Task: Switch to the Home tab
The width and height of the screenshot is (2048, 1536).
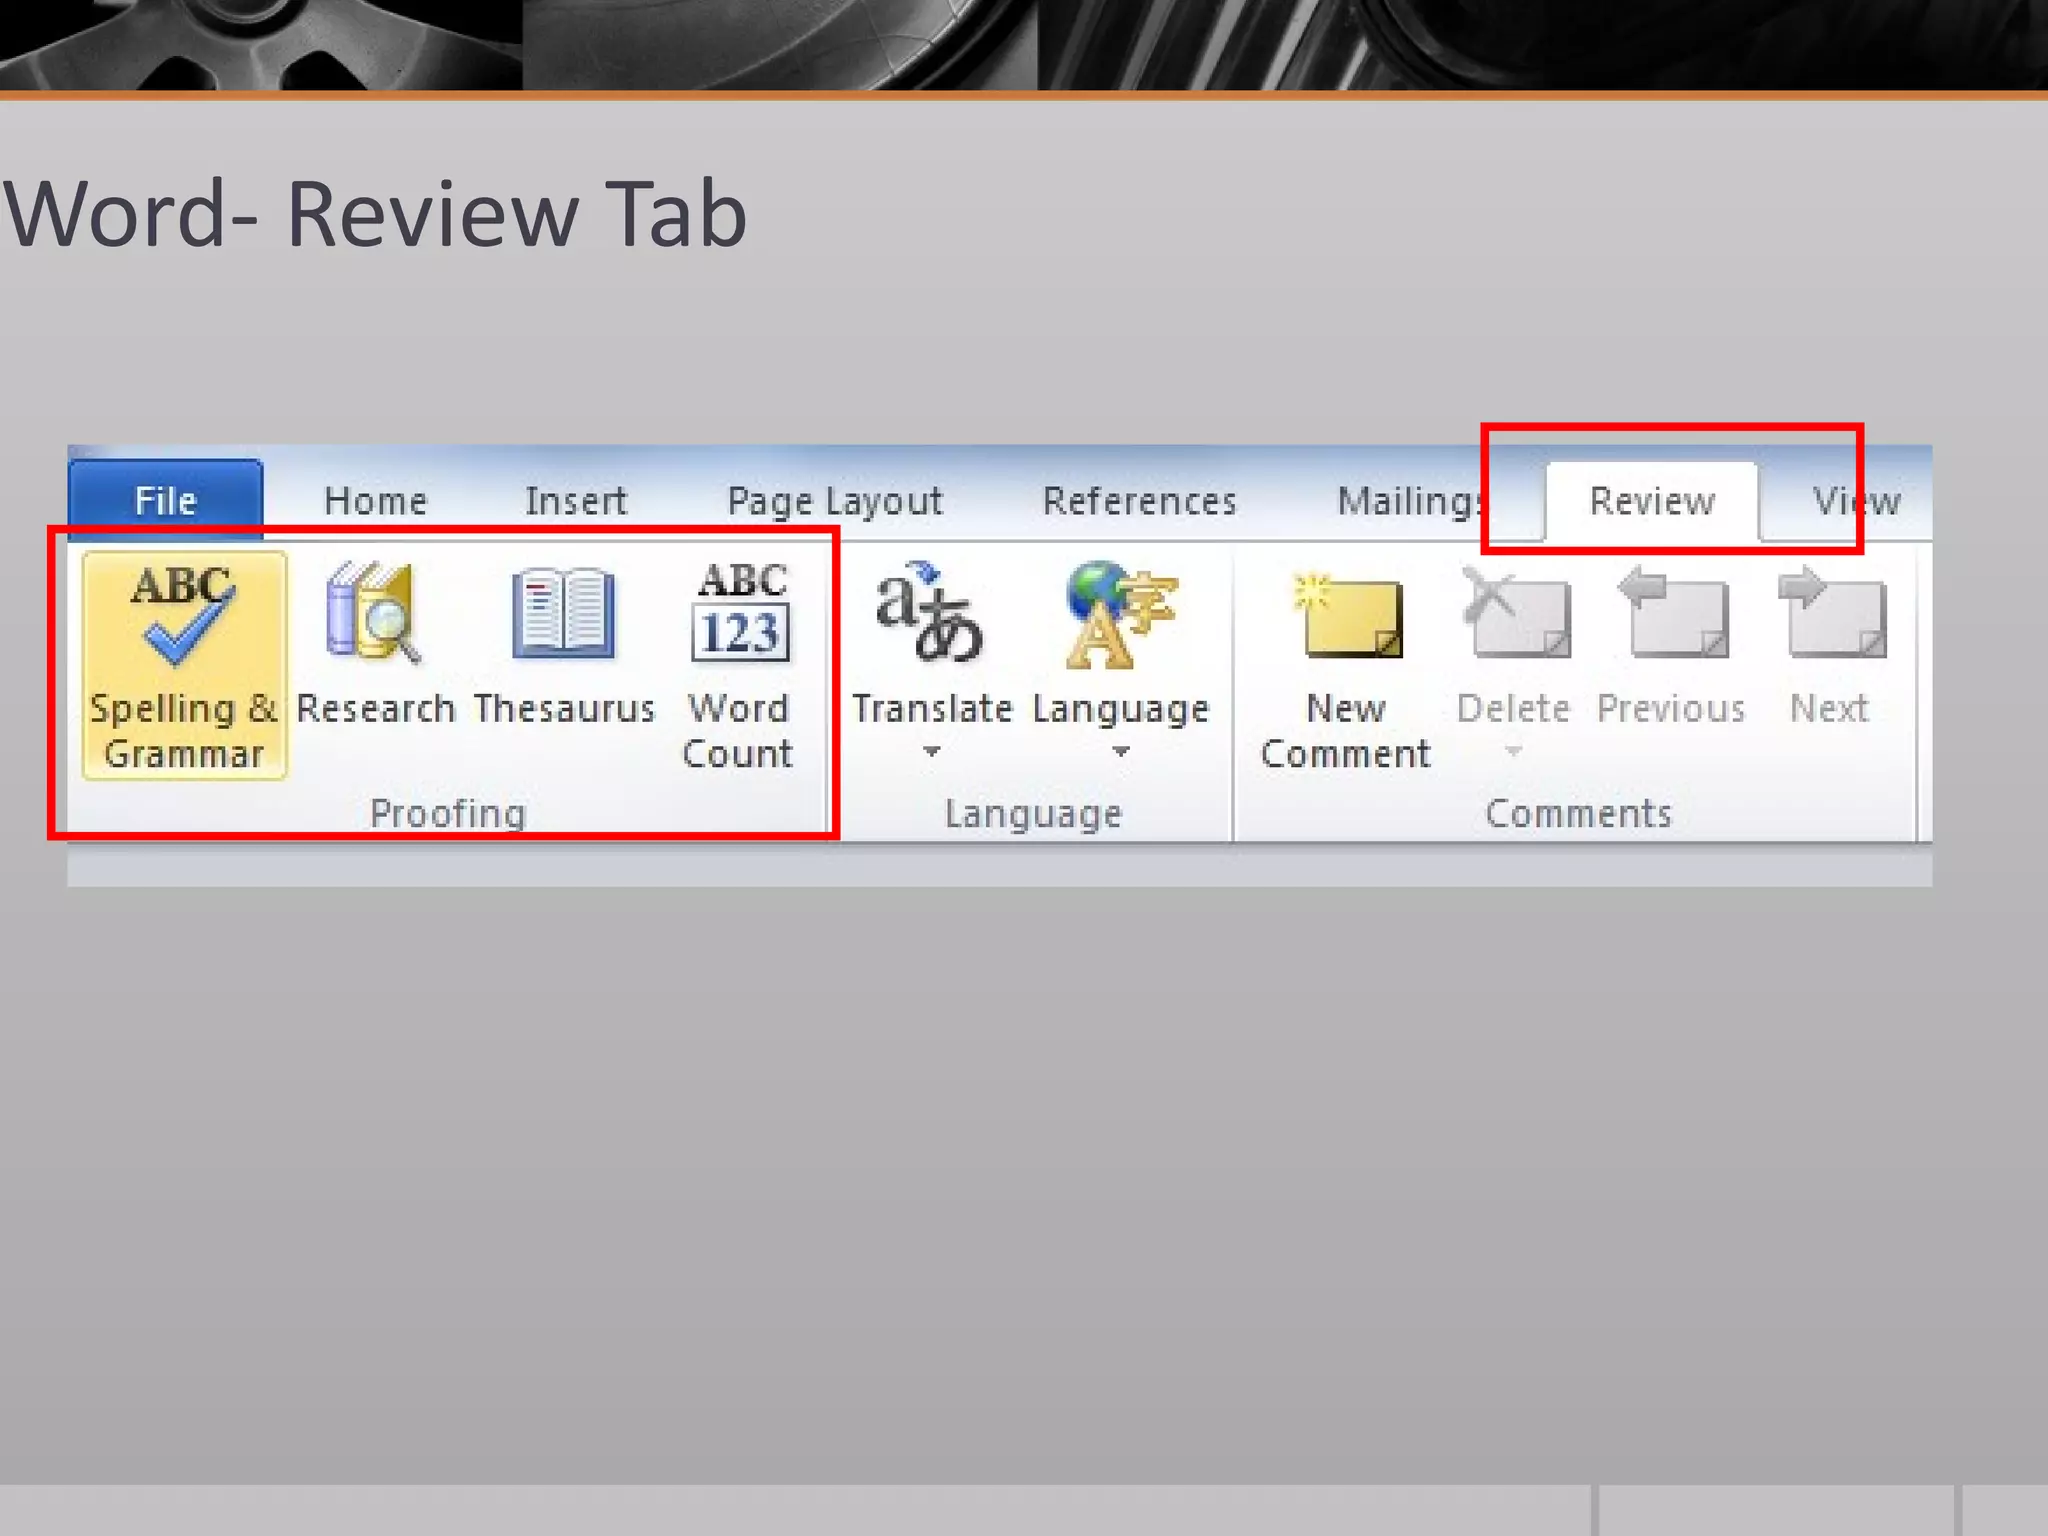Action: [376, 500]
